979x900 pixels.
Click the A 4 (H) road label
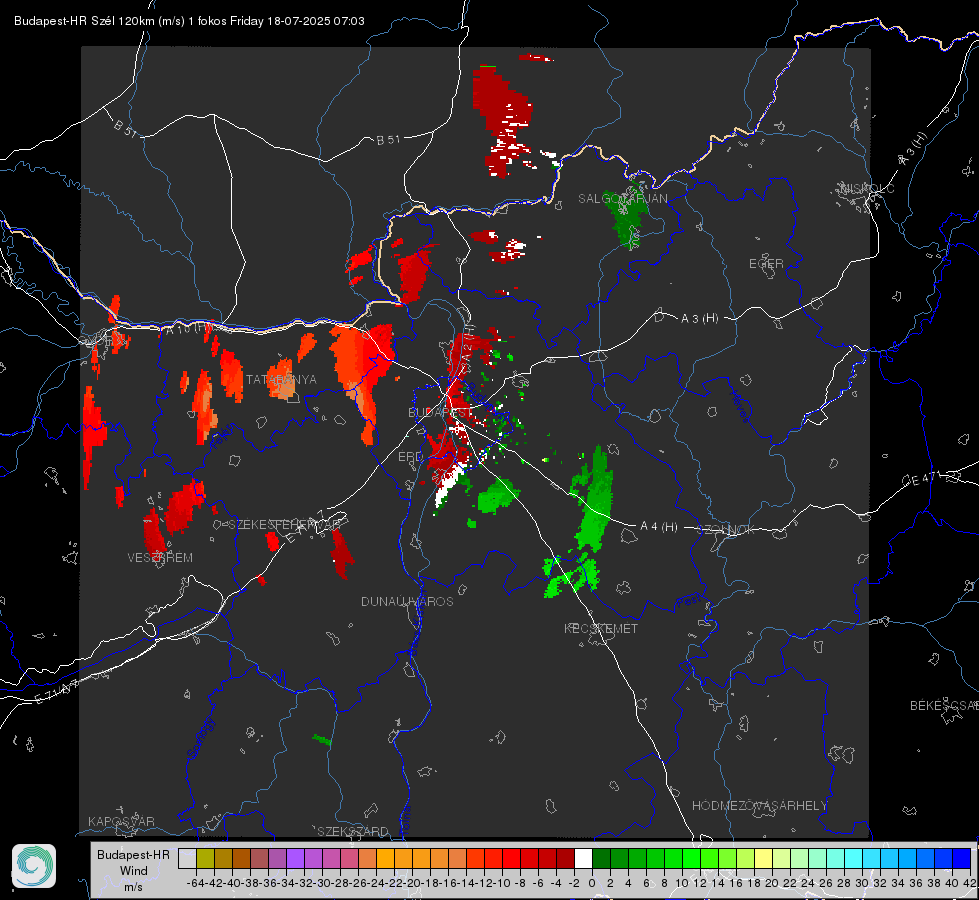(x=659, y=527)
